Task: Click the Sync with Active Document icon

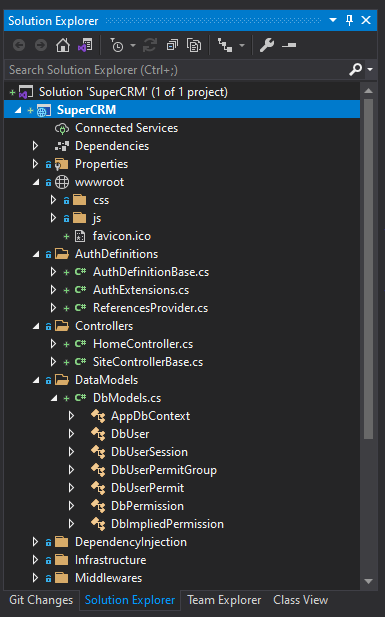Action: (150, 45)
